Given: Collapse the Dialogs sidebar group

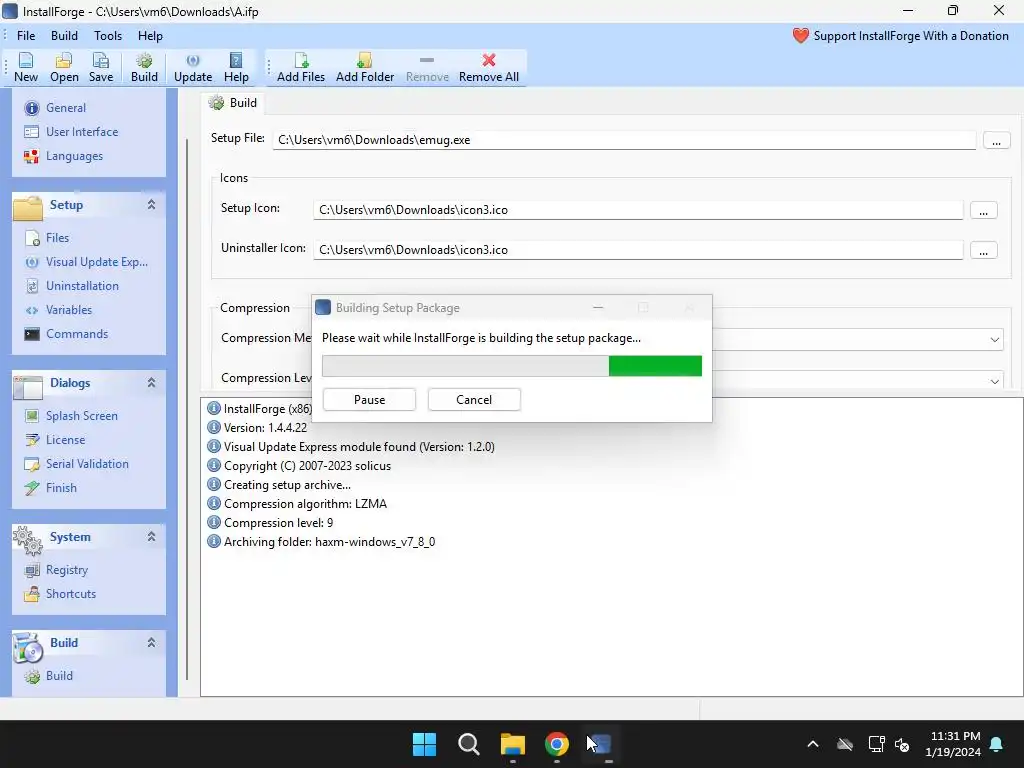Looking at the screenshot, I should click(x=151, y=383).
